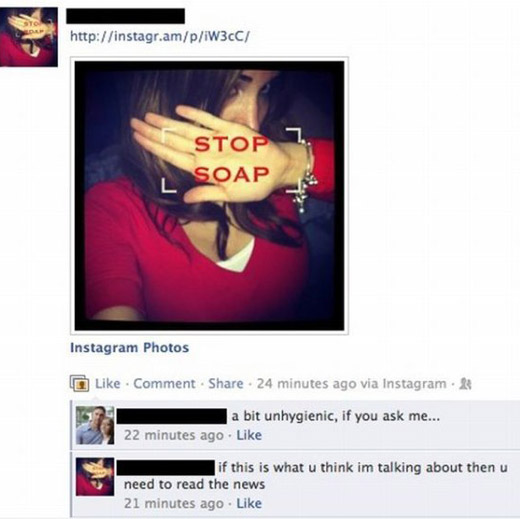Screen dimensions: 520x519
Task: Open the couple avatar of first commenter
Action: 95,425
